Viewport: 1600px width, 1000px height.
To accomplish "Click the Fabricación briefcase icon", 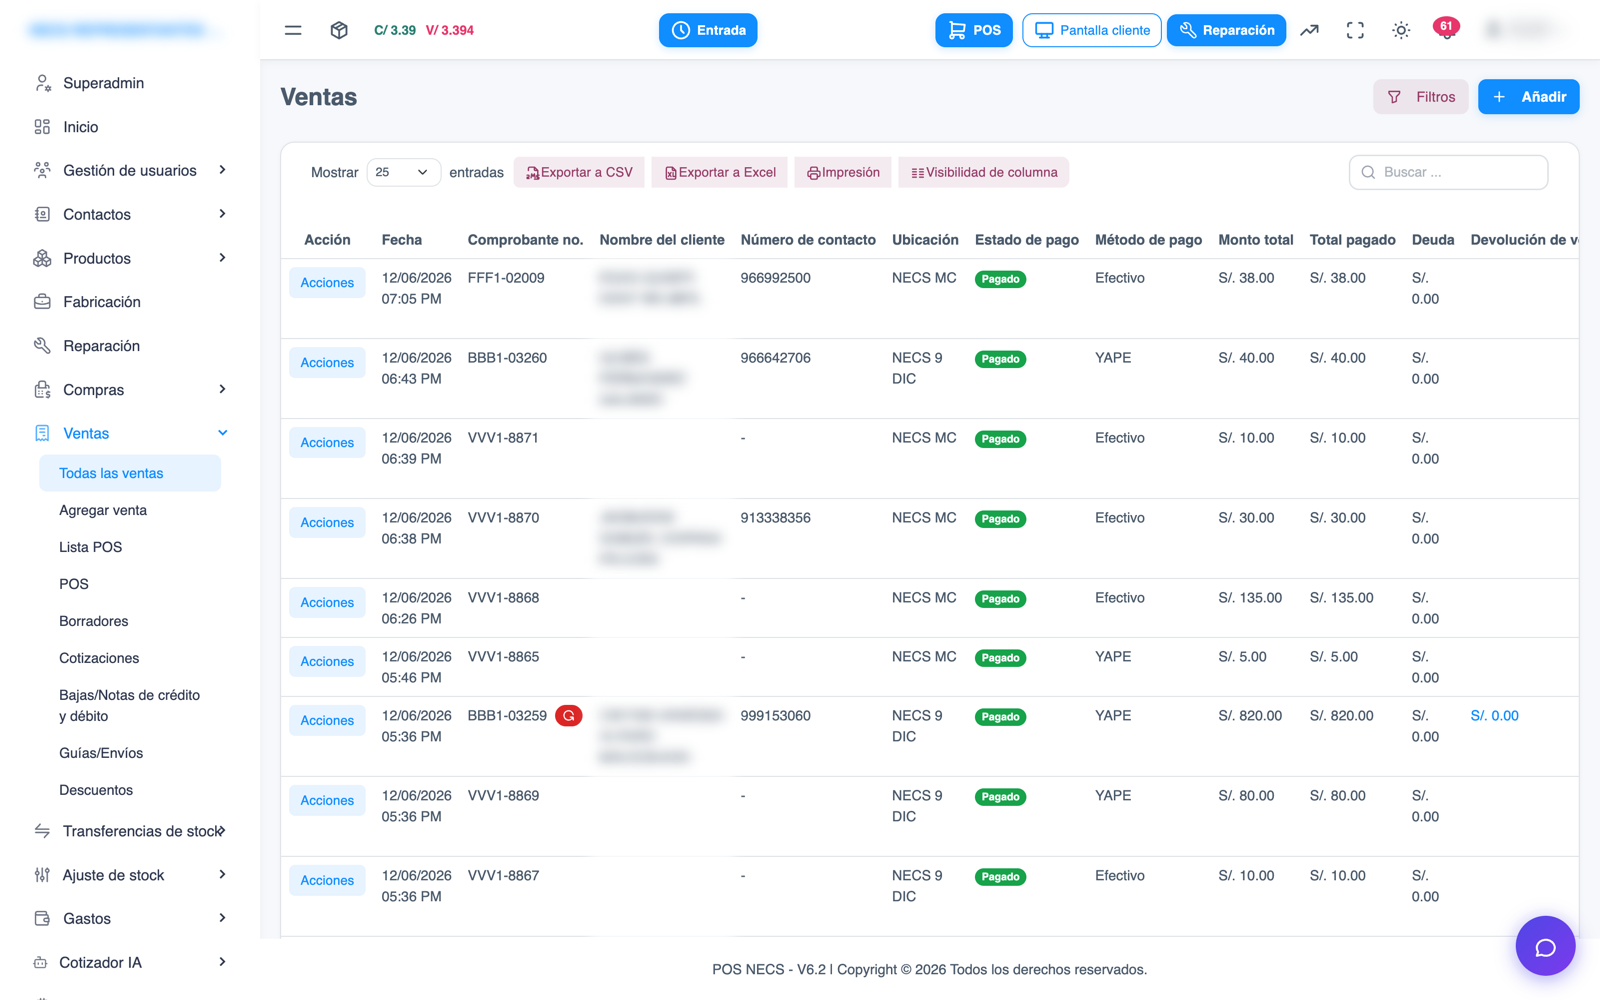I will pos(42,302).
